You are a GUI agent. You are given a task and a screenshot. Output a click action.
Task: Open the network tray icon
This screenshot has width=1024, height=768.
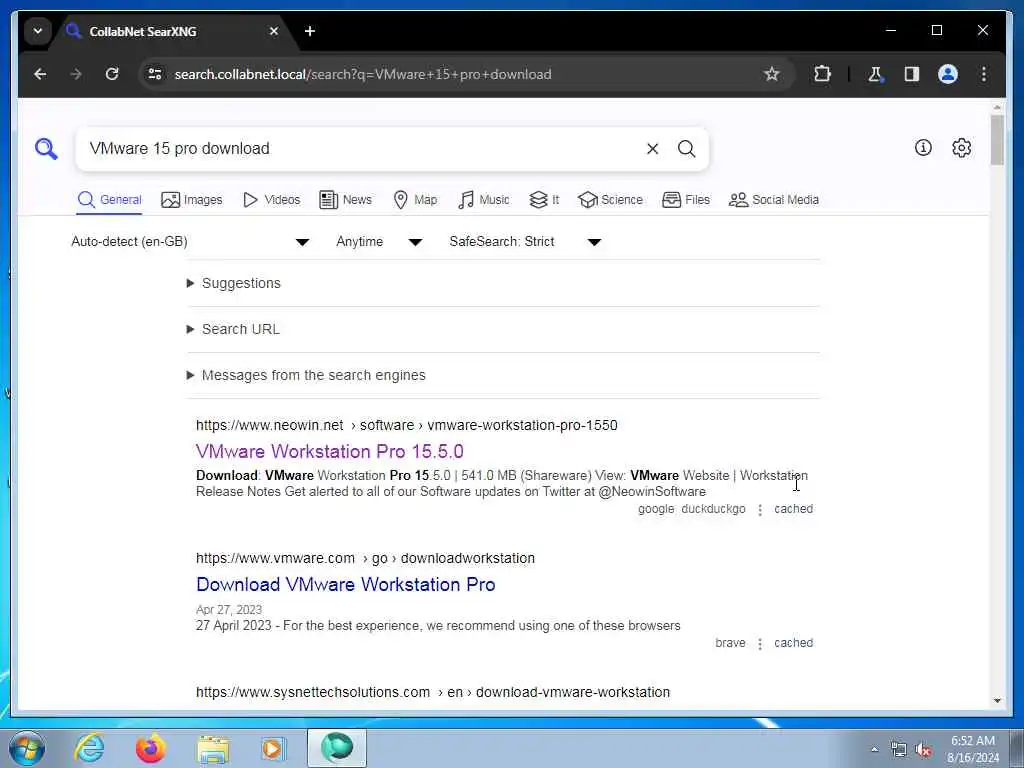(x=899, y=750)
